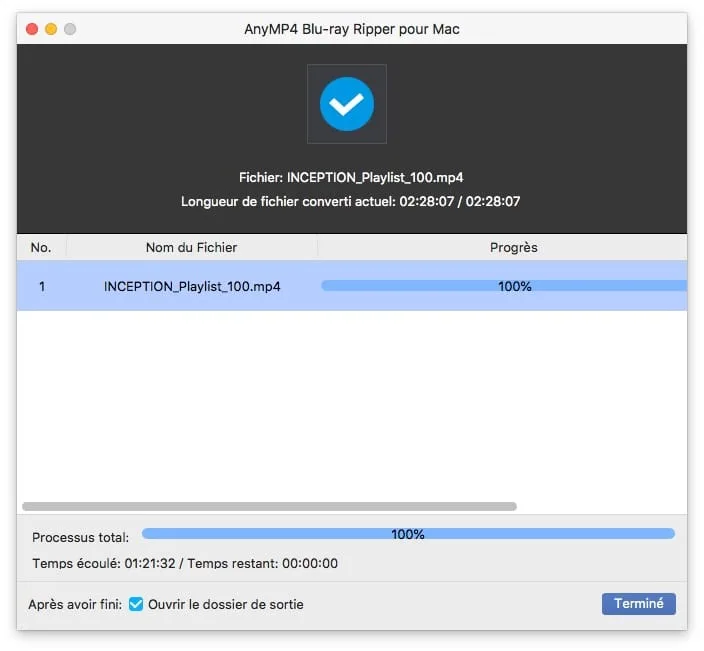Click the AnyMP4 Blu-ray Ripper pour Mac title
Screen dimensions: 704x651
[352, 29]
